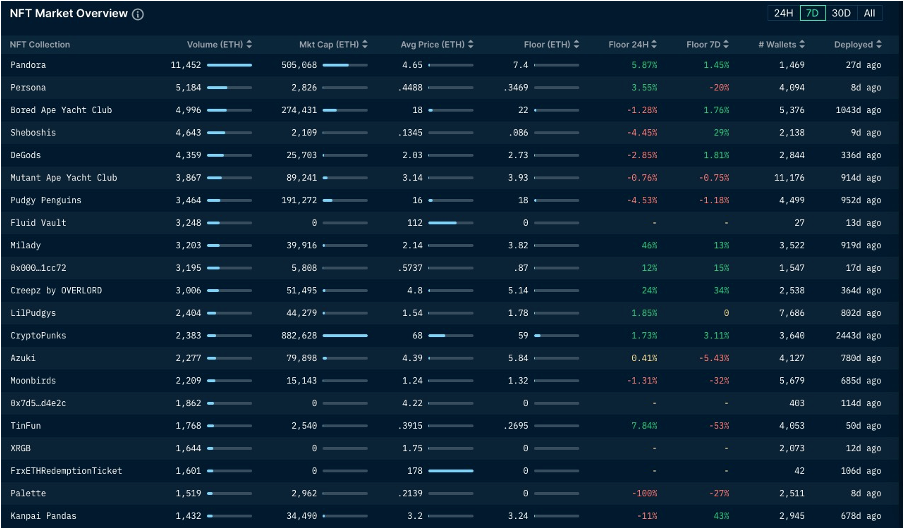
Task: Open the XRGB collection
Action: pyautogui.click(x=20, y=448)
